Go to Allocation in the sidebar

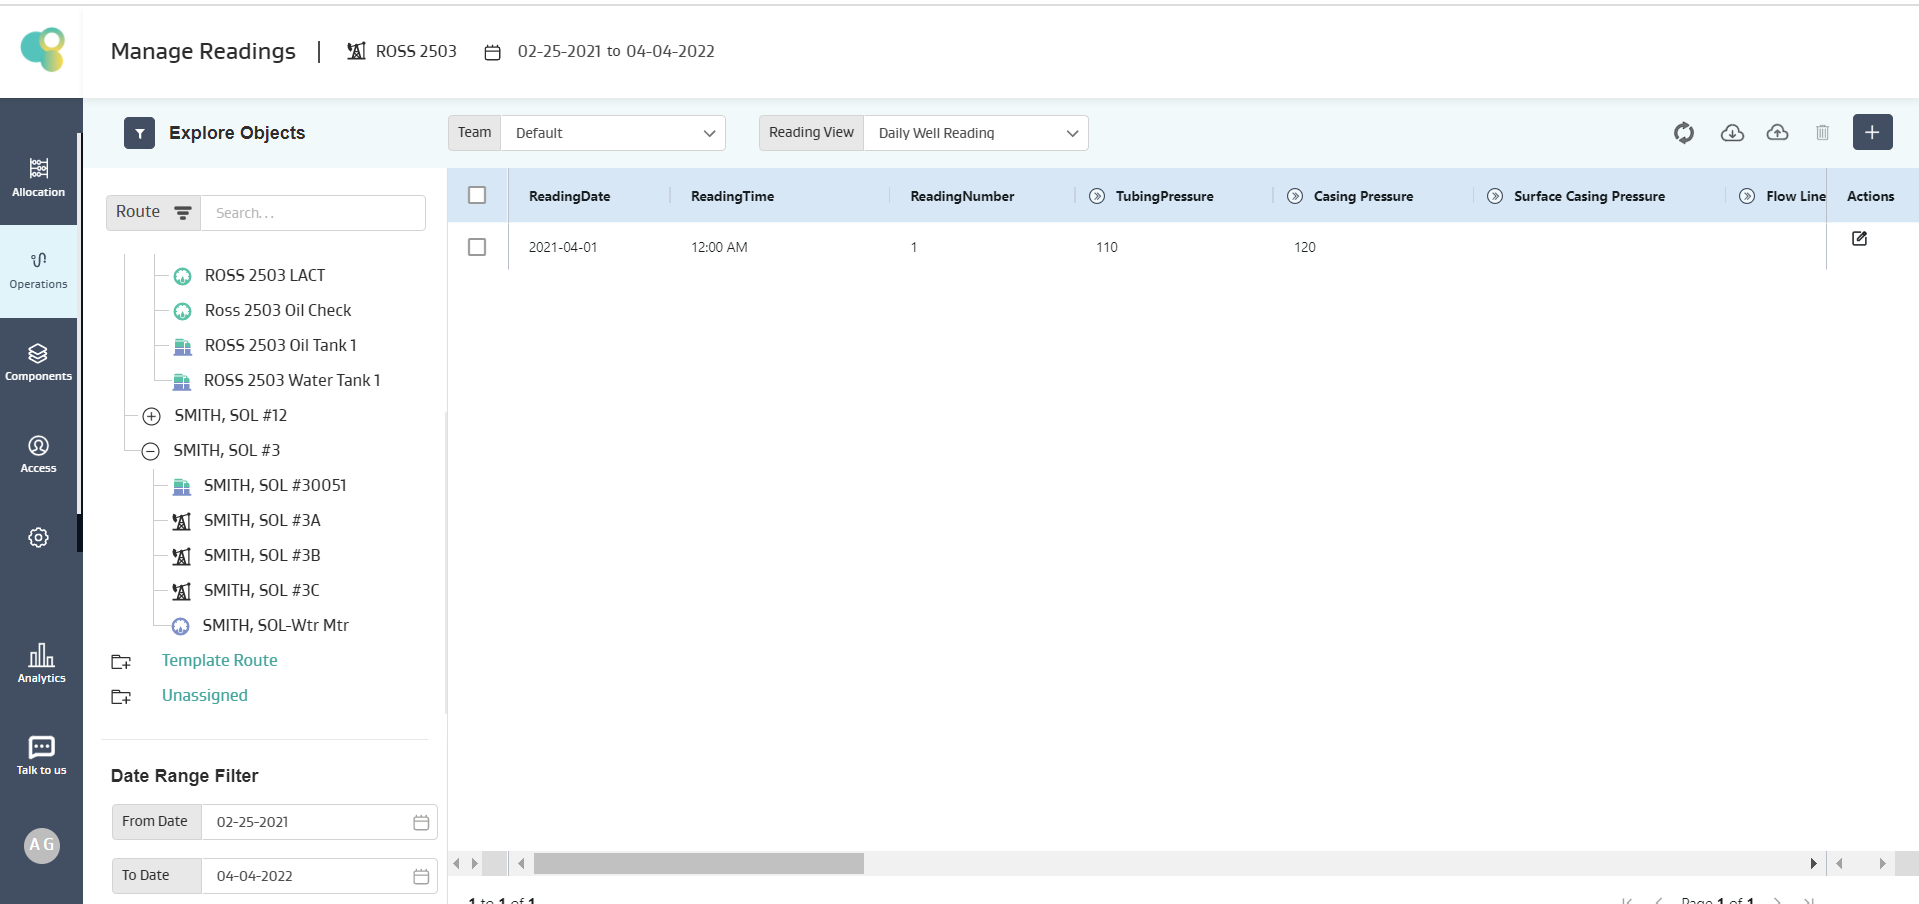click(39, 177)
